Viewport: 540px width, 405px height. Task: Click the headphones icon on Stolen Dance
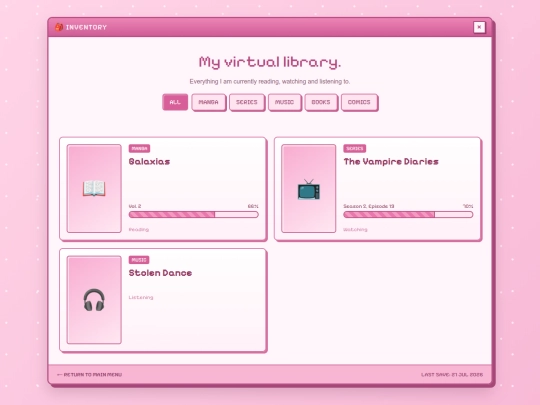pos(94,300)
